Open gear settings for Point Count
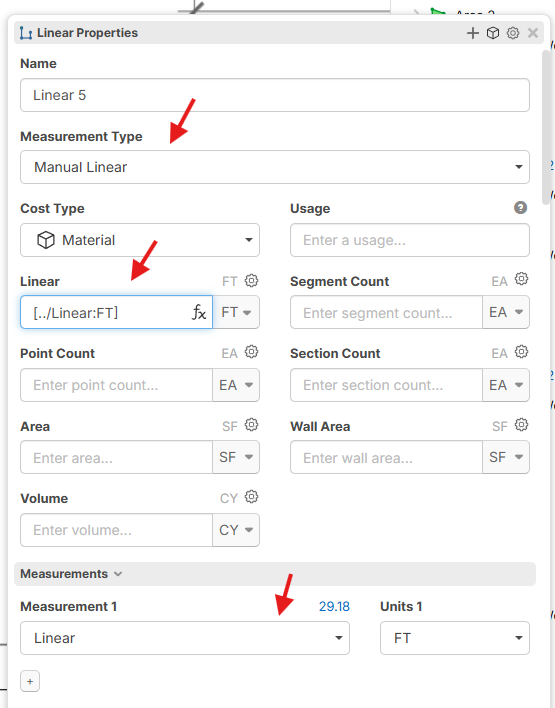 (252, 351)
